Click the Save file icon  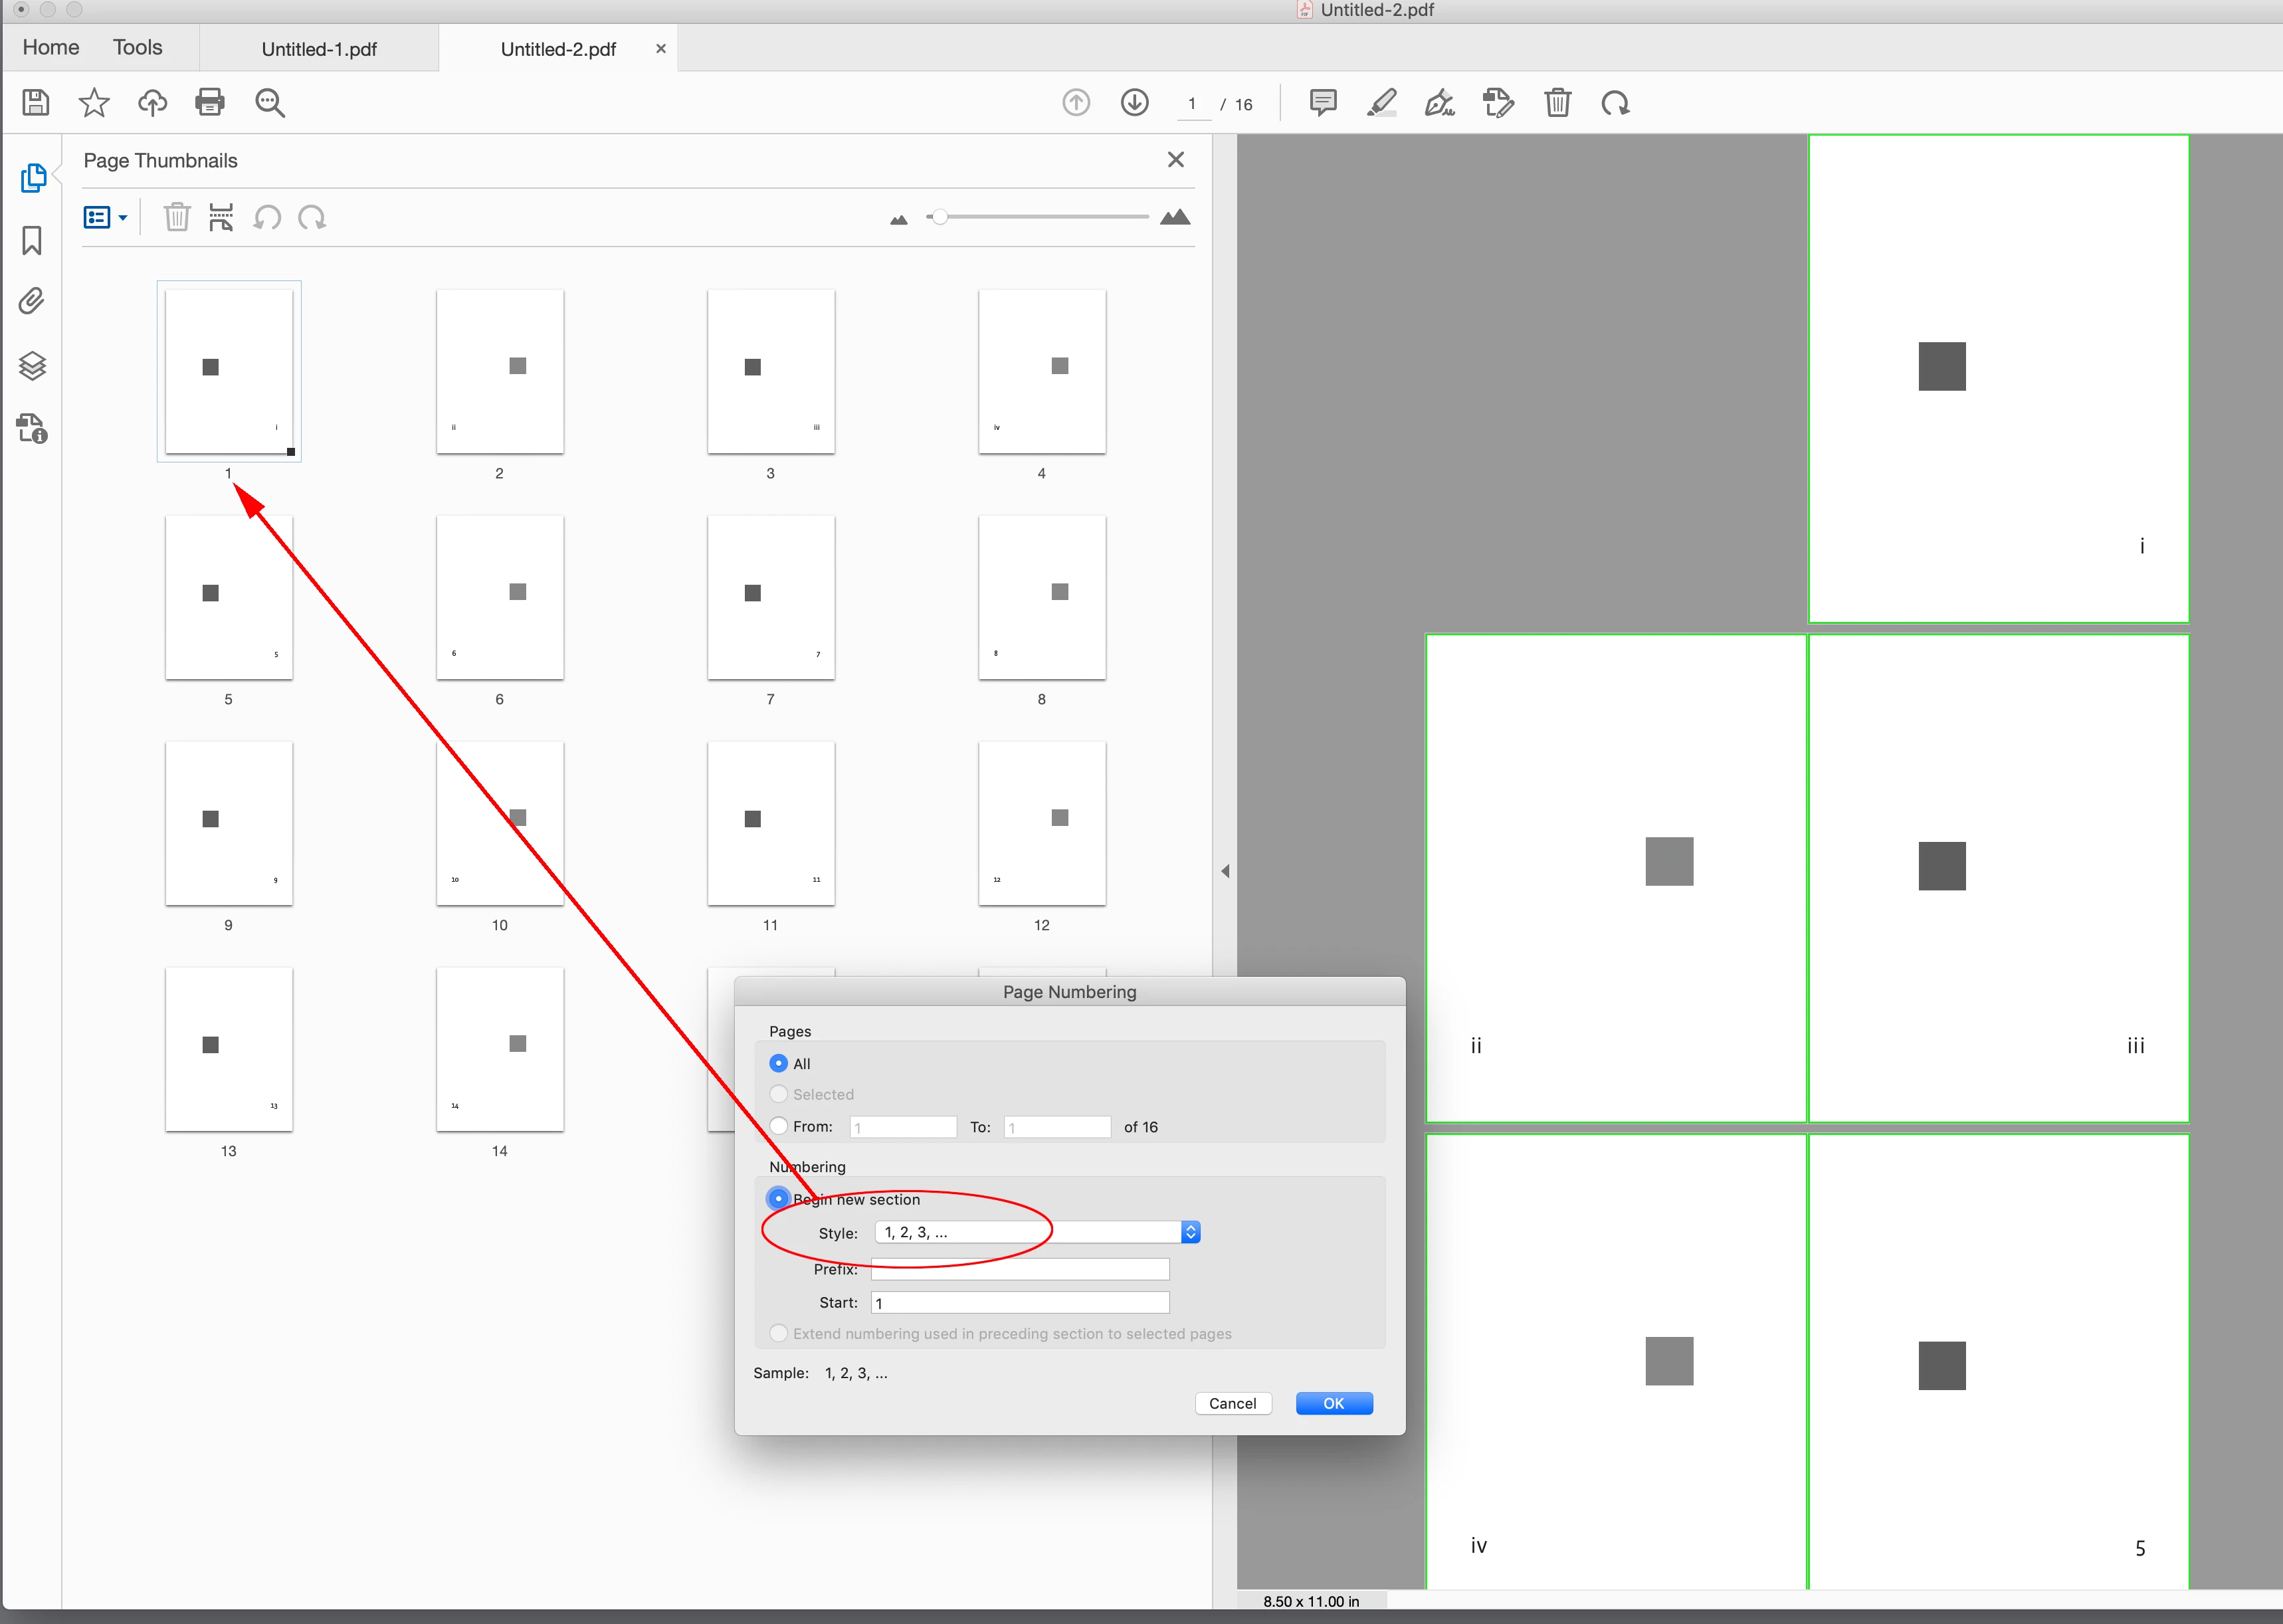pos(36,102)
